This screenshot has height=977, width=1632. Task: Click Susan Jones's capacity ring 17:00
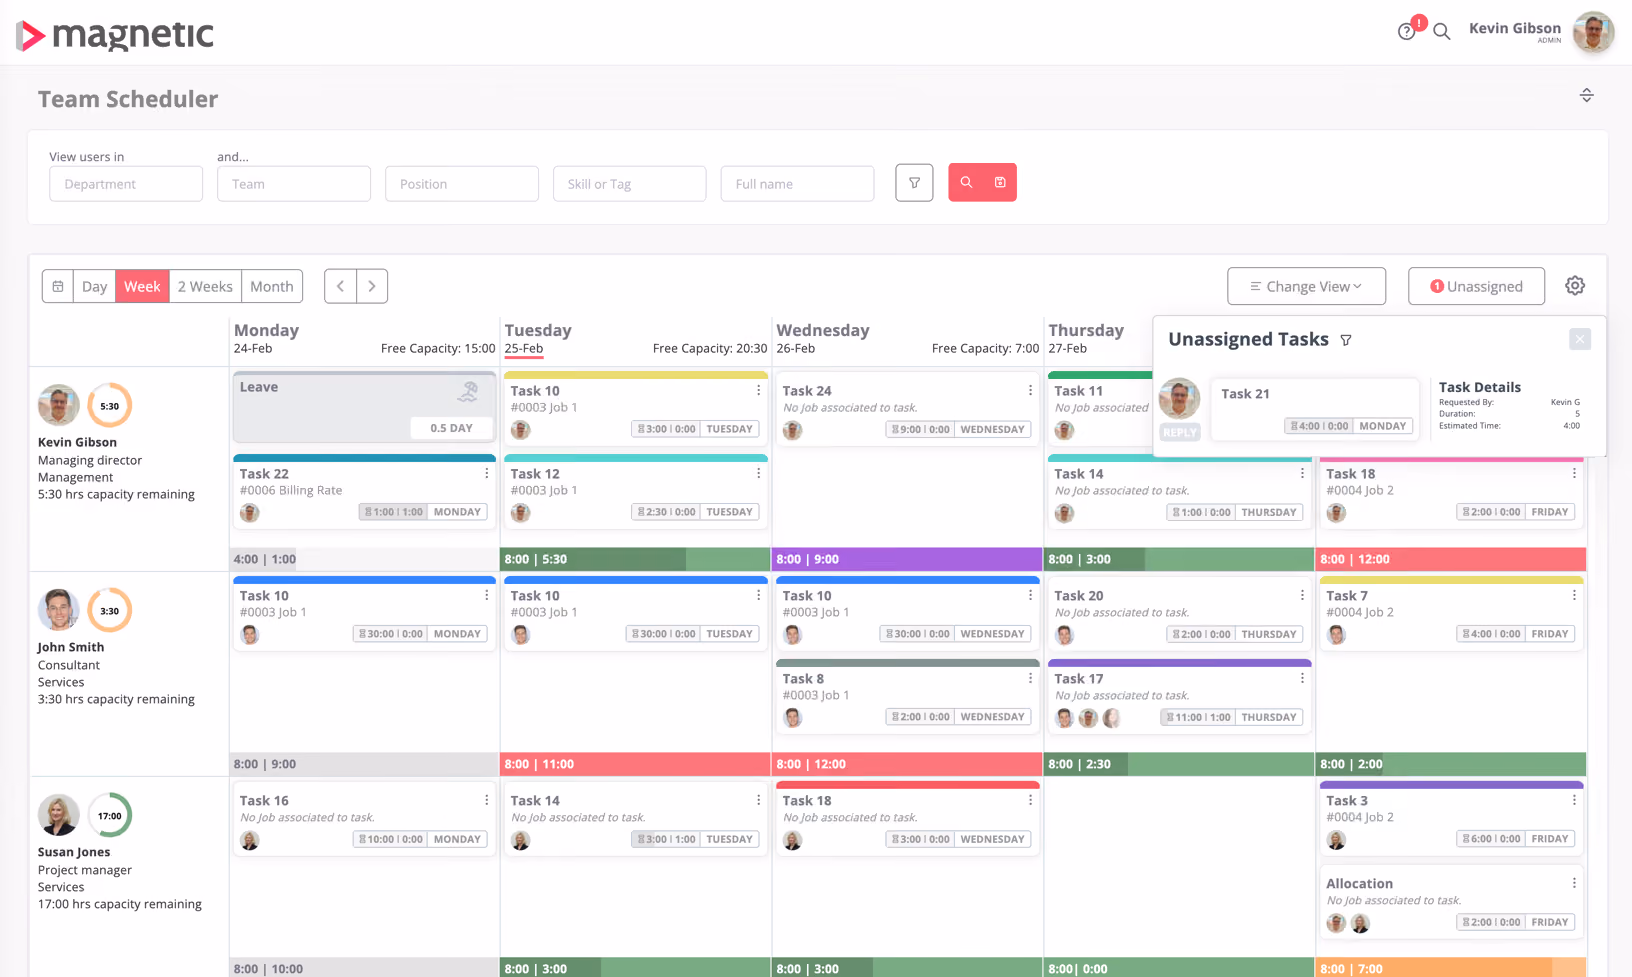click(110, 816)
